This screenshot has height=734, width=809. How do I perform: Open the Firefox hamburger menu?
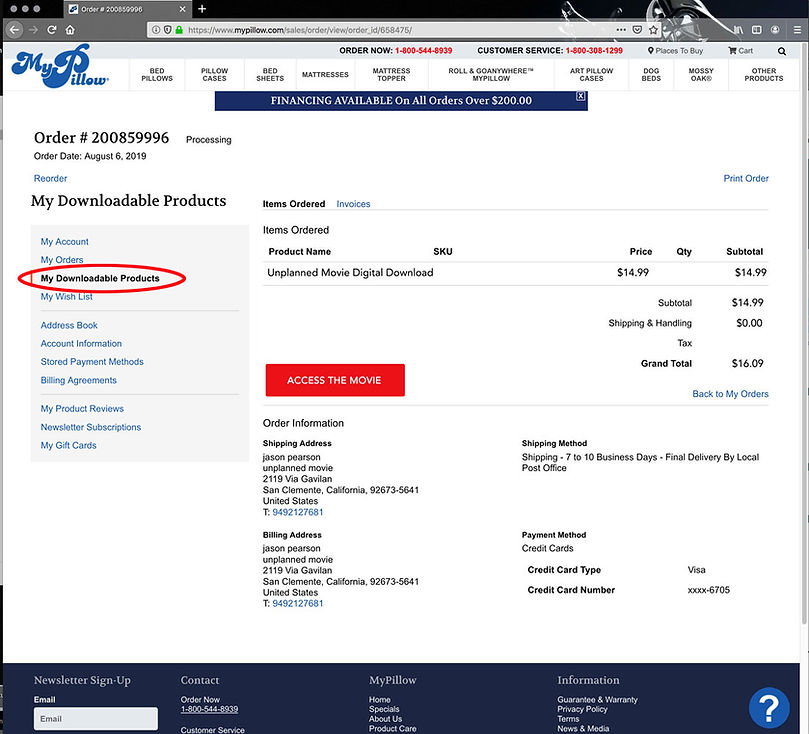click(x=797, y=30)
